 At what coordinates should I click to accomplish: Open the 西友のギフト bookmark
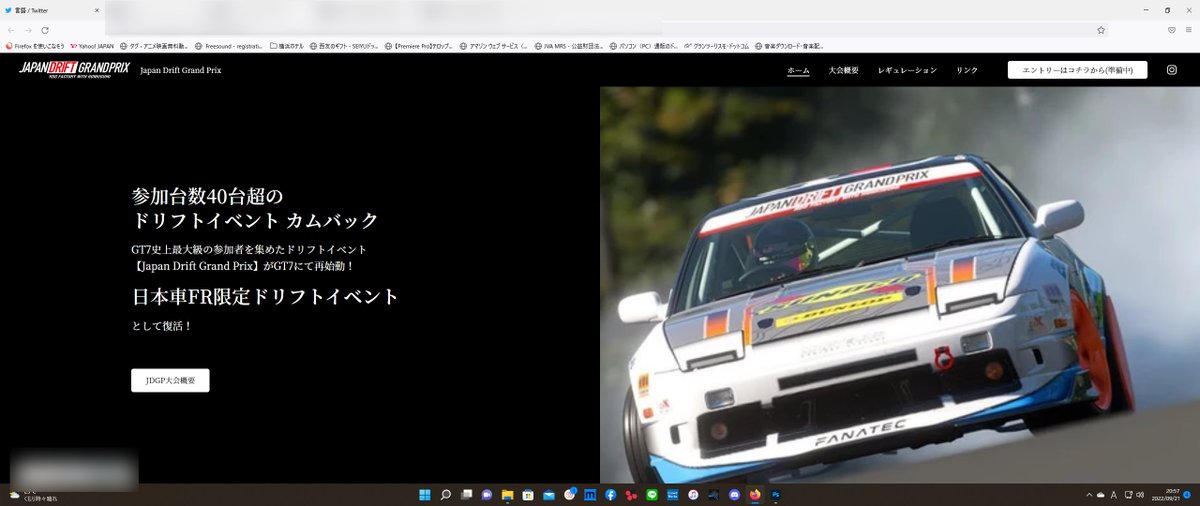pos(344,45)
